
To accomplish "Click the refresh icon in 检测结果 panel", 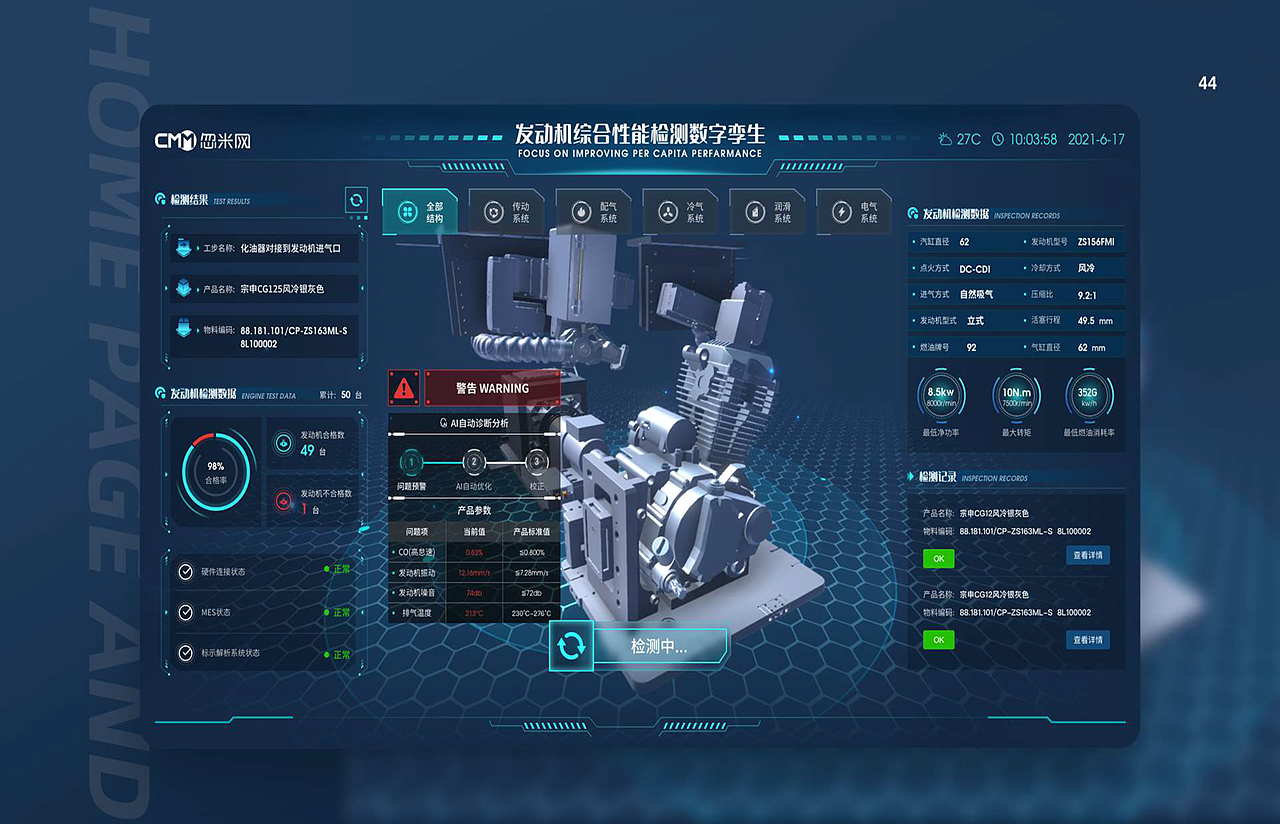I will point(356,200).
